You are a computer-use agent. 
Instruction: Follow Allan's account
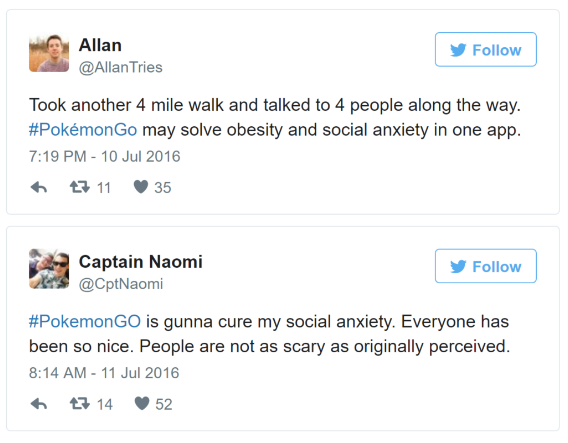pos(486,50)
